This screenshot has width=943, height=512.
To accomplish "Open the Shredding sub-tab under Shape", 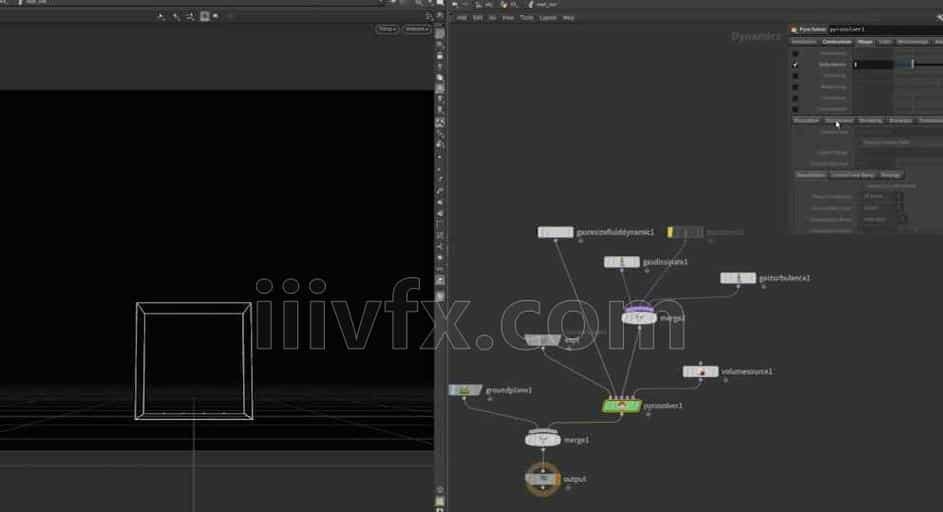I will (x=870, y=120).
